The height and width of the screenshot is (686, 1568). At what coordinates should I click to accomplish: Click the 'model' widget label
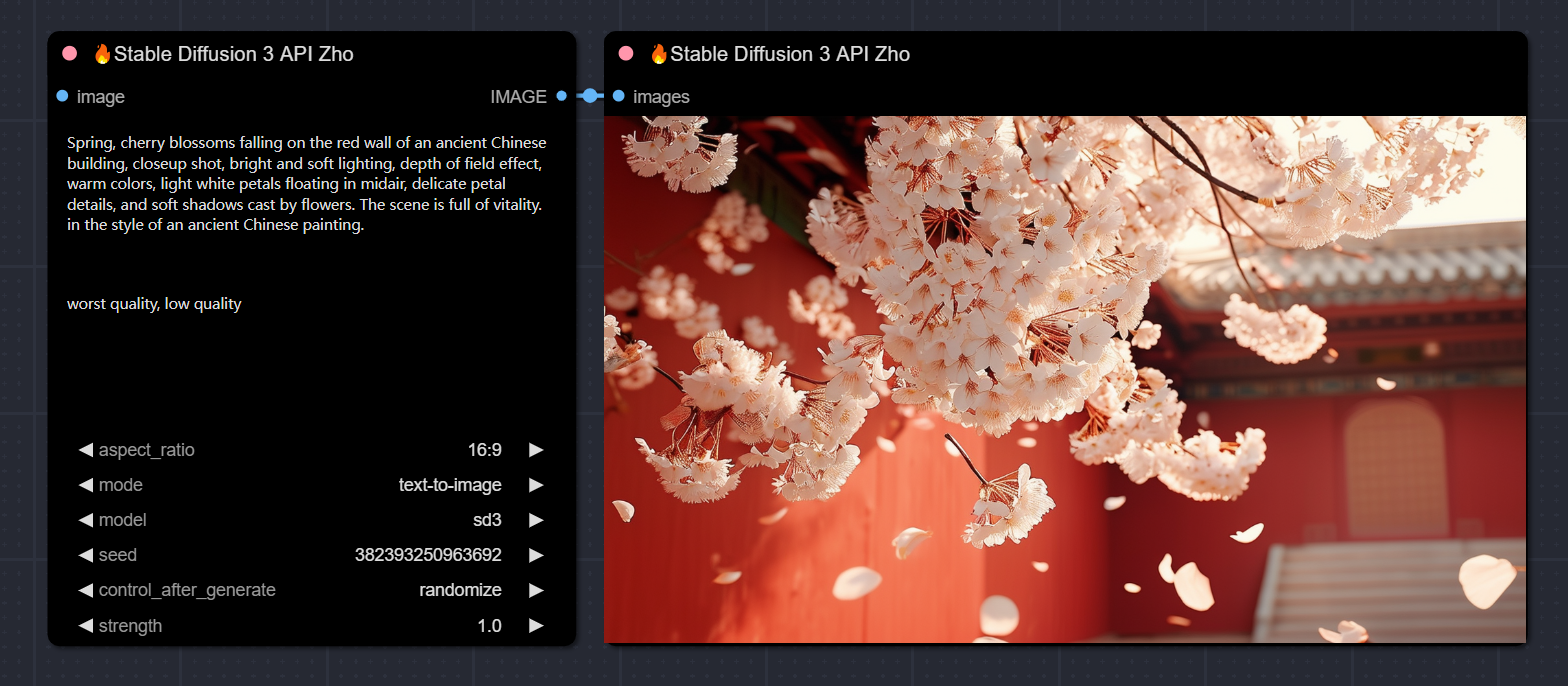point(122,520)
